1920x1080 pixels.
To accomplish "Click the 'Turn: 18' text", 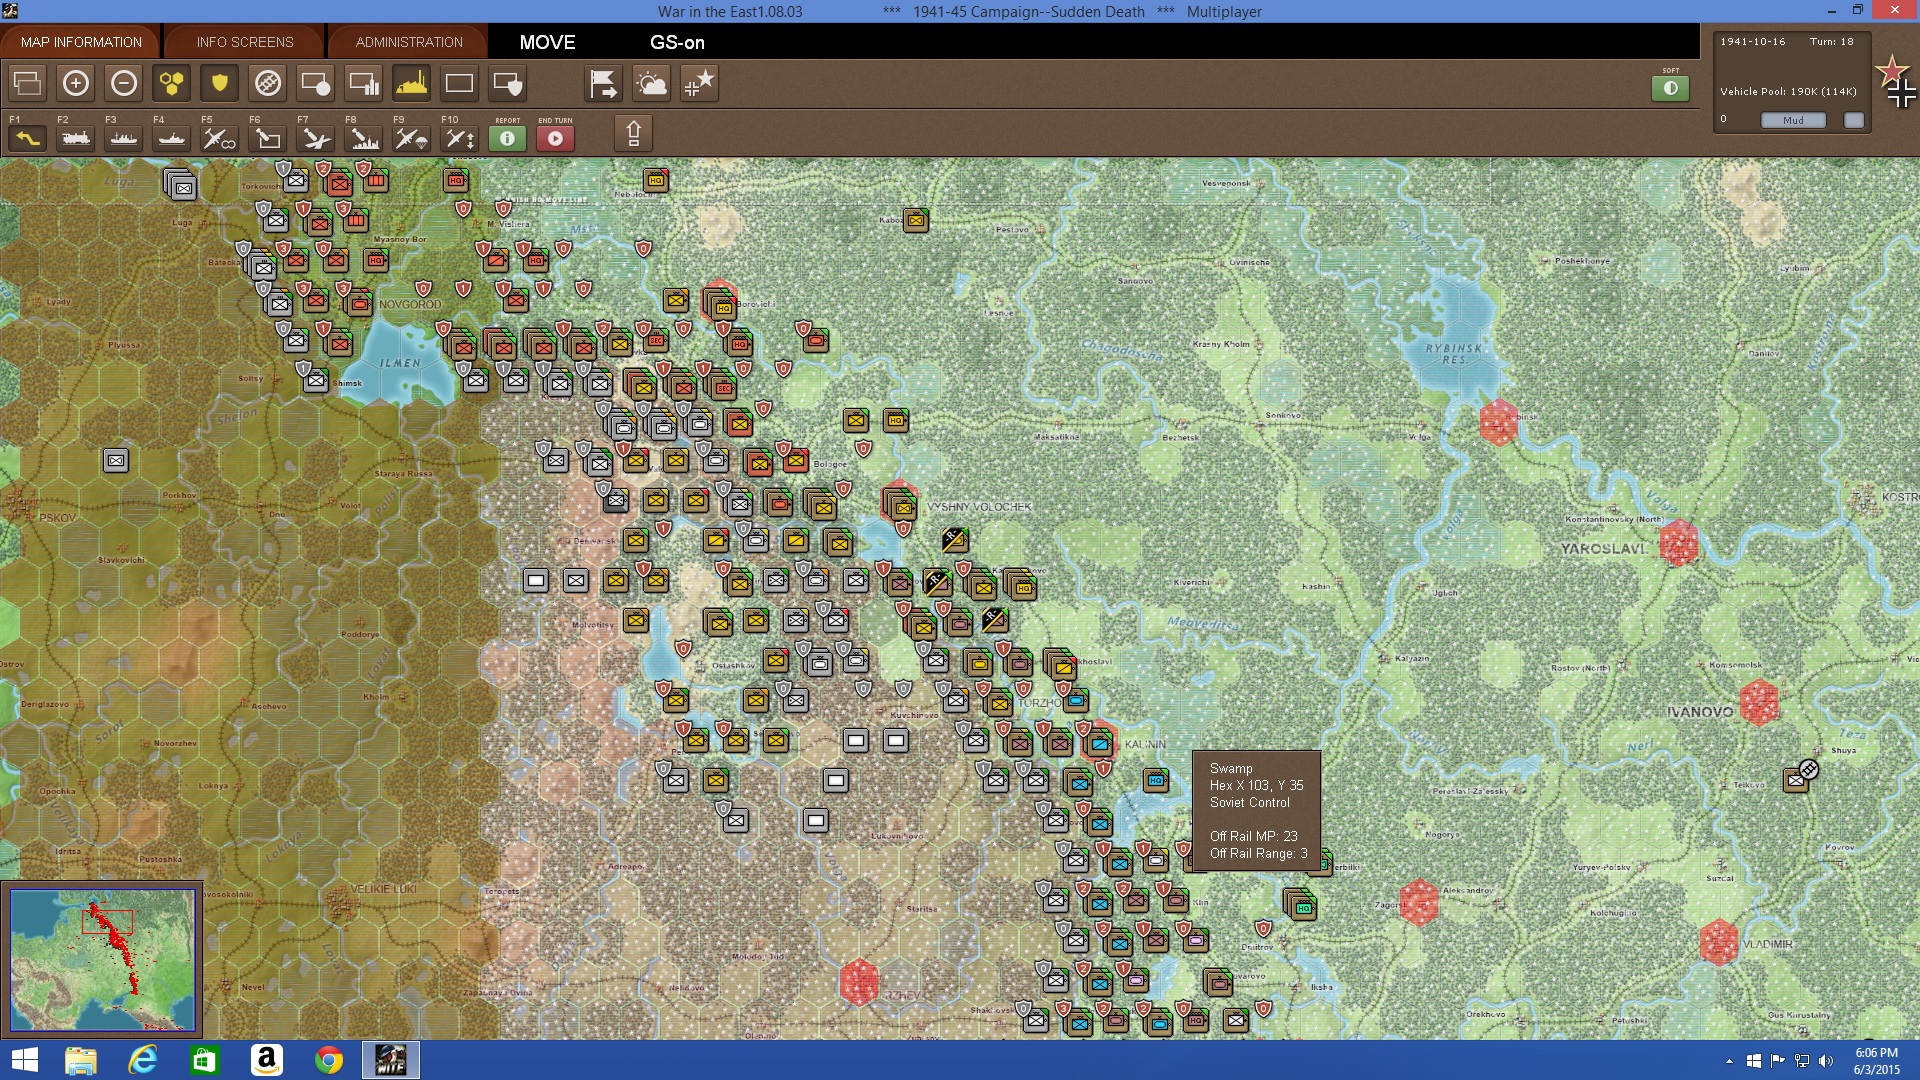I will pos(1831,42).
